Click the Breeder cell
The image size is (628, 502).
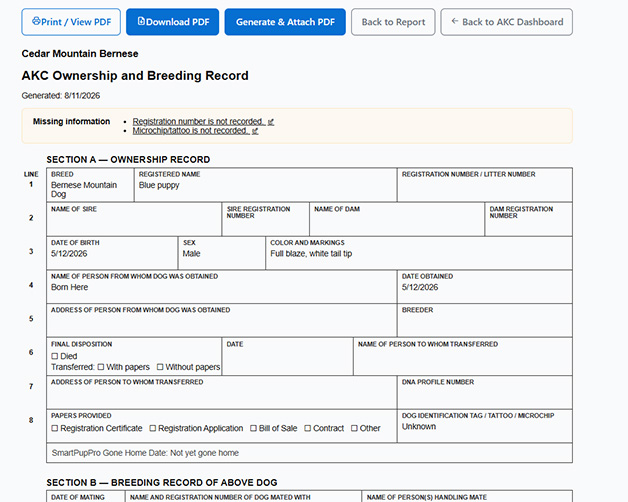[x=485, y=320]
